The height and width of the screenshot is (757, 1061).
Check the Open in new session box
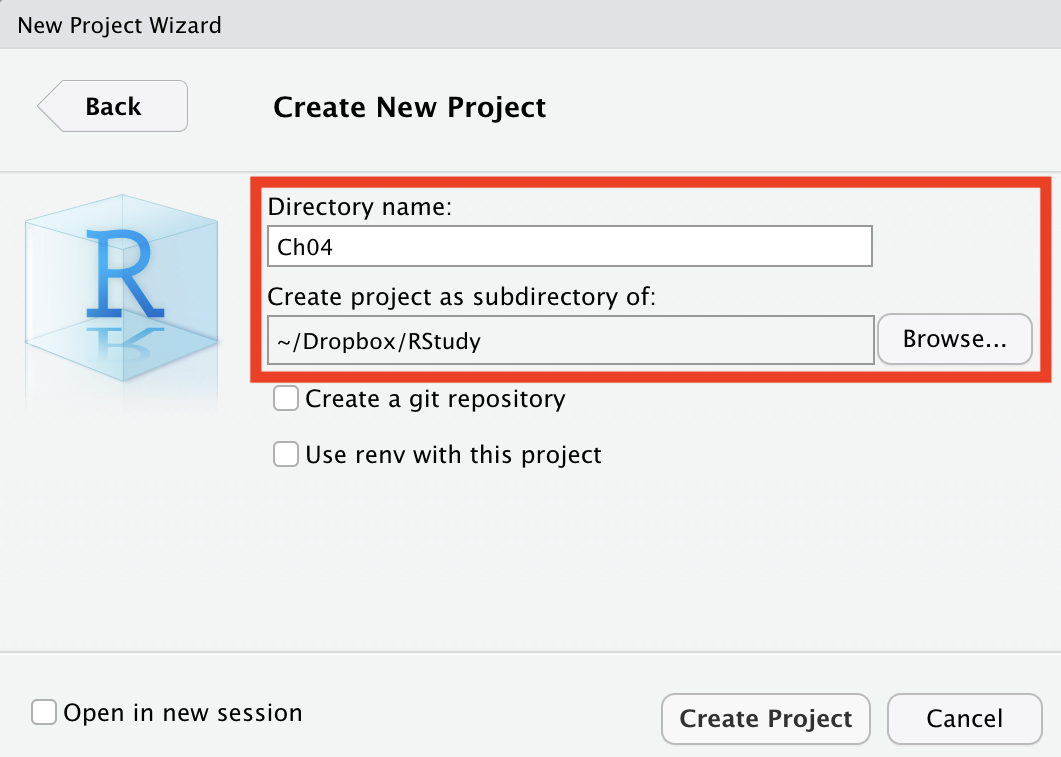(44, 712)
